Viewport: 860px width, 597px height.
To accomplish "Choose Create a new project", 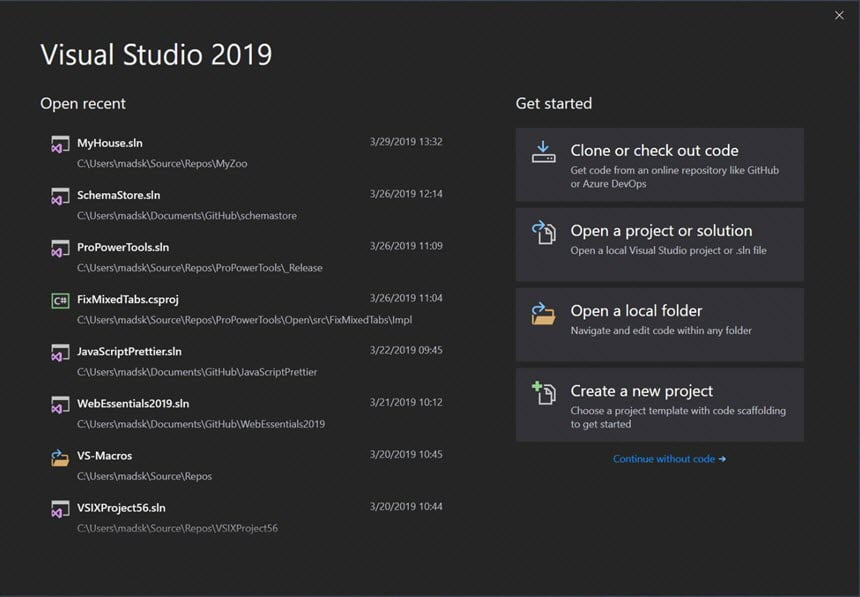I will point(660,405).
